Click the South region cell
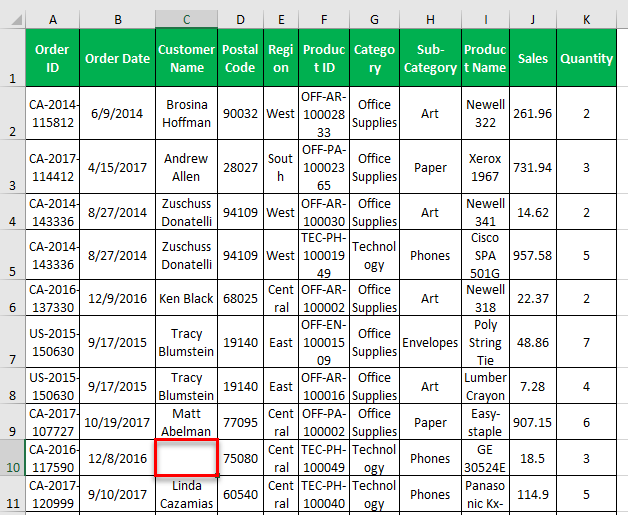Screen dimensions: 628x515 click(x=281, y=167)
